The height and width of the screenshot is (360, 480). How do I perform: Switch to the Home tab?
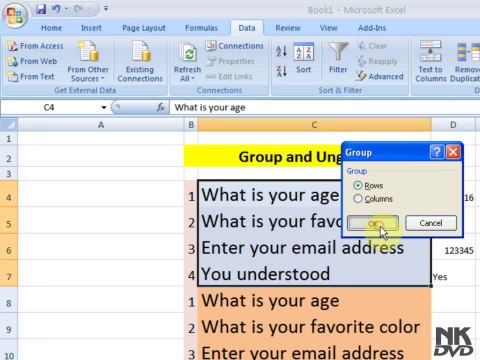[x=51, y=28]
